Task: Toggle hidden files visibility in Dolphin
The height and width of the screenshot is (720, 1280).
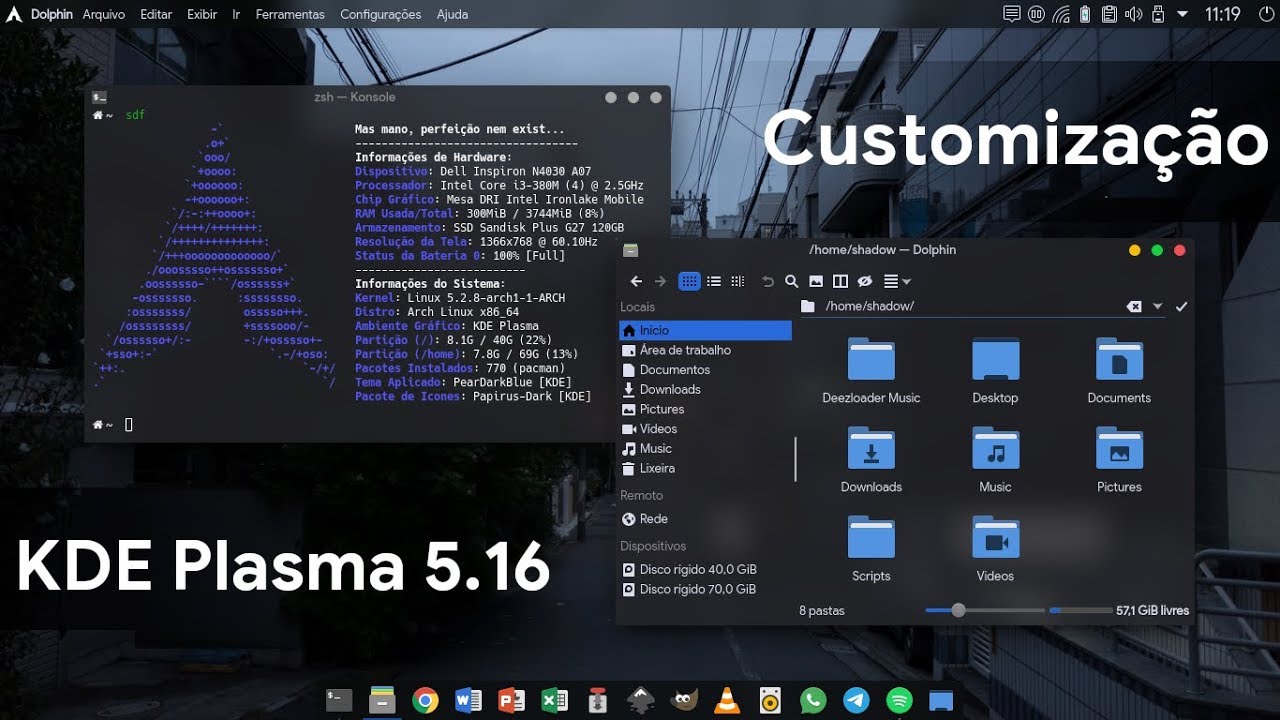Action: [x=866, y=282]
